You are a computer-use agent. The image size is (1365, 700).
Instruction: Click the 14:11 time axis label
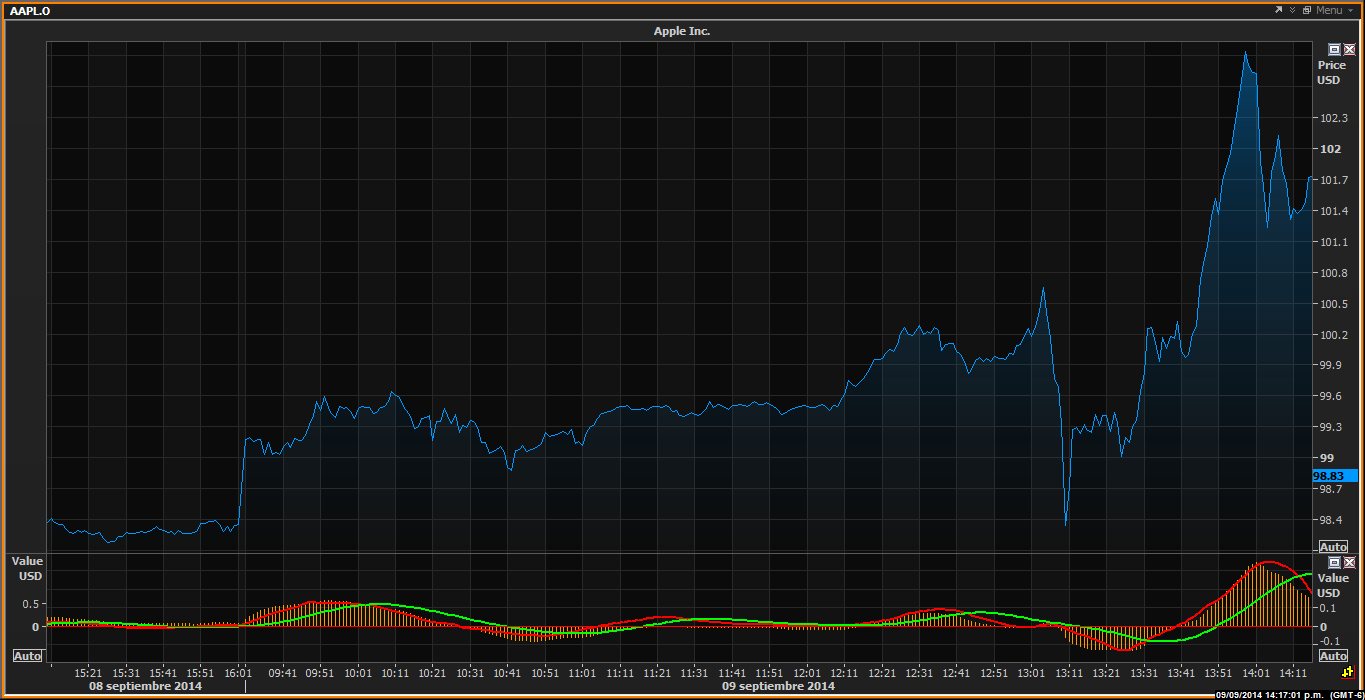click(1293, 673)
